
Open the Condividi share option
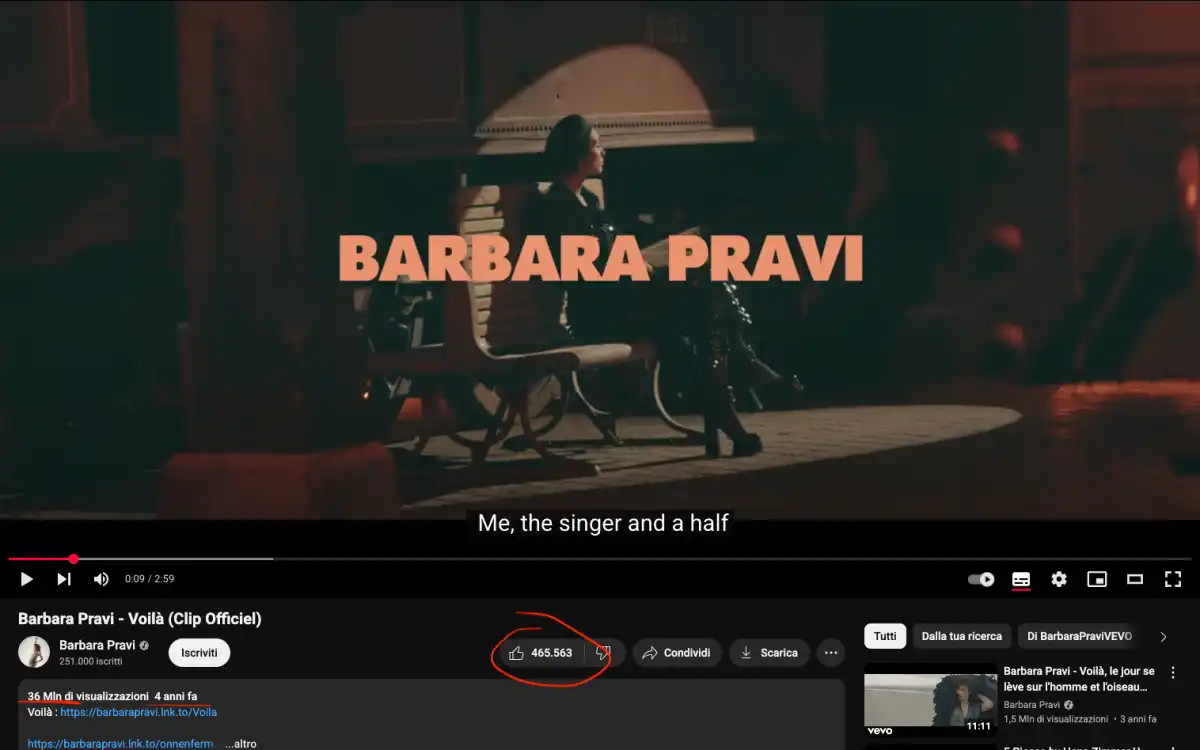click(x=677, y=653)
